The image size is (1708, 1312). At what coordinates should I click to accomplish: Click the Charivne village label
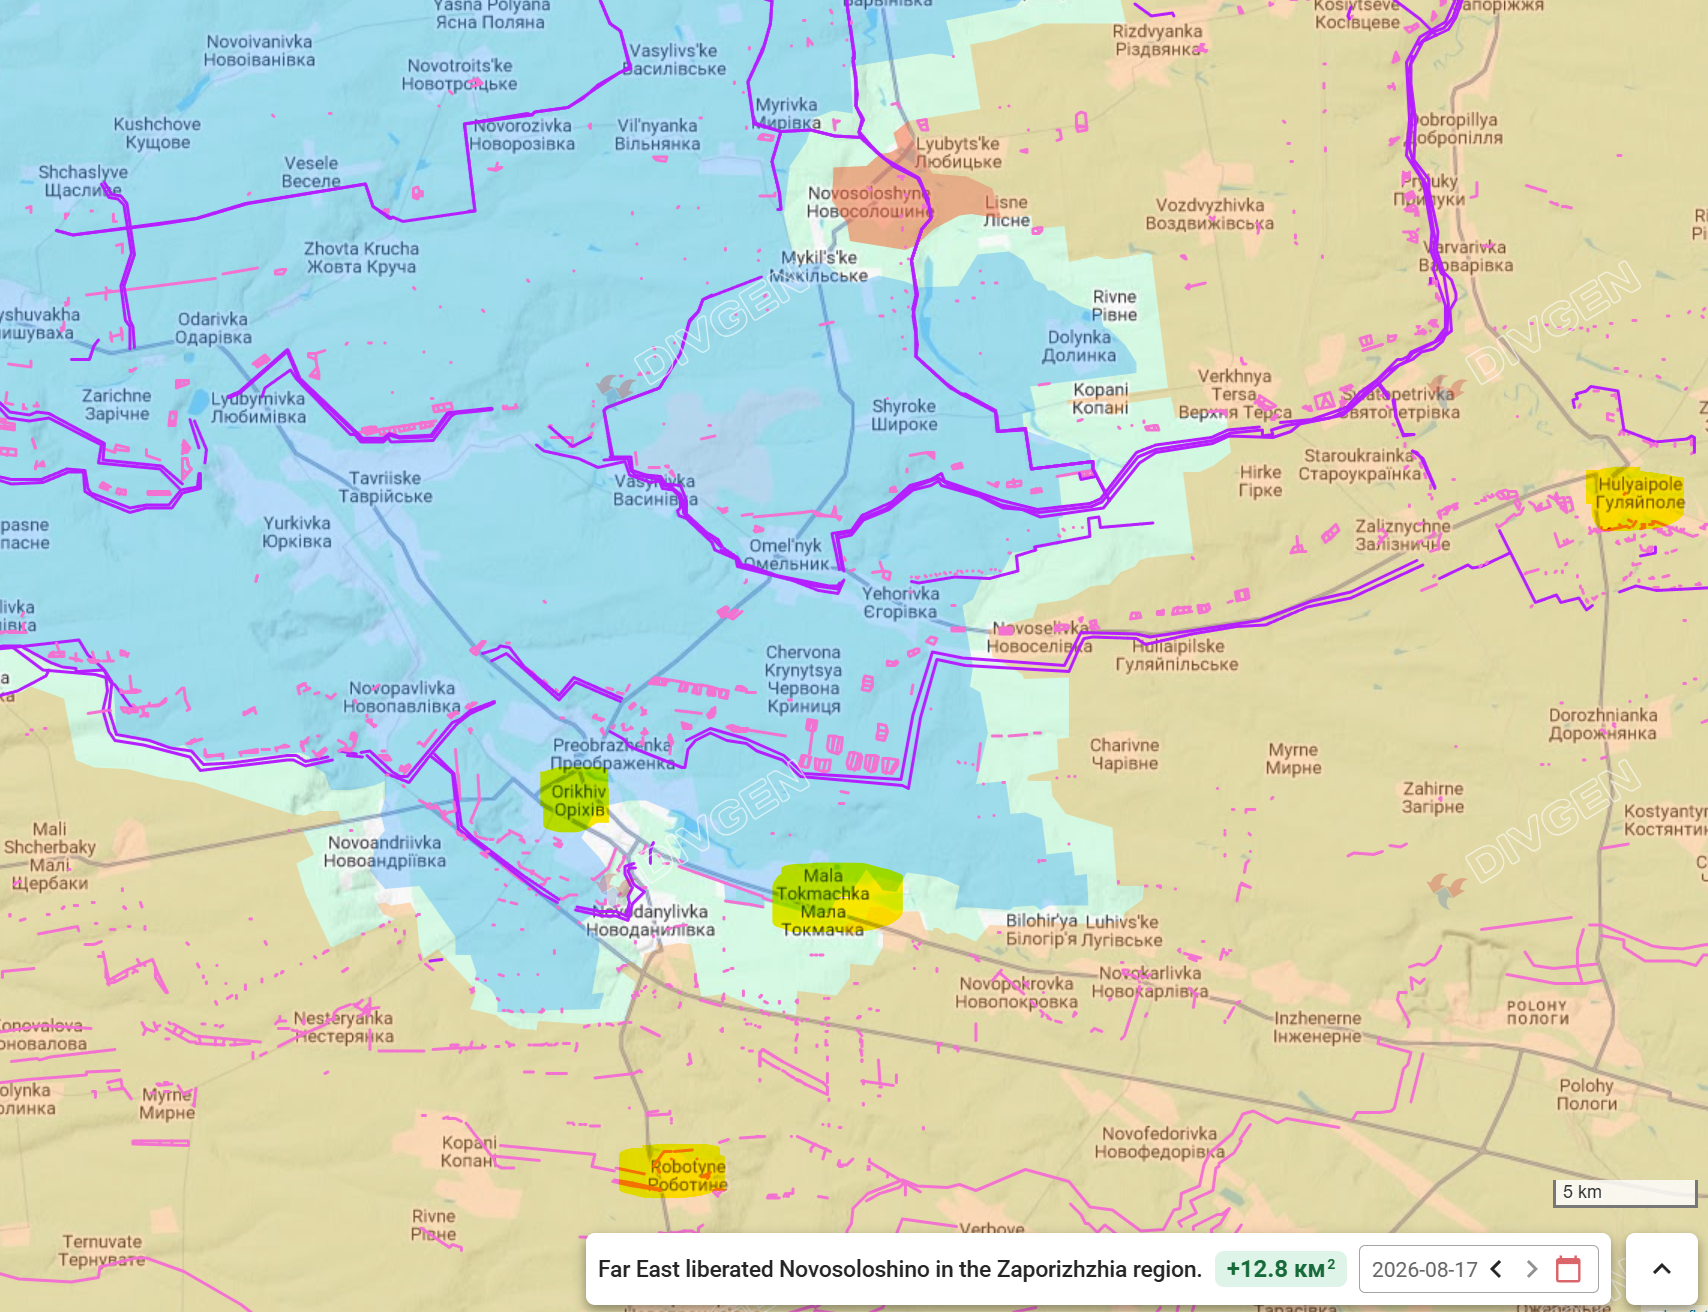[x=1124, y=754]
